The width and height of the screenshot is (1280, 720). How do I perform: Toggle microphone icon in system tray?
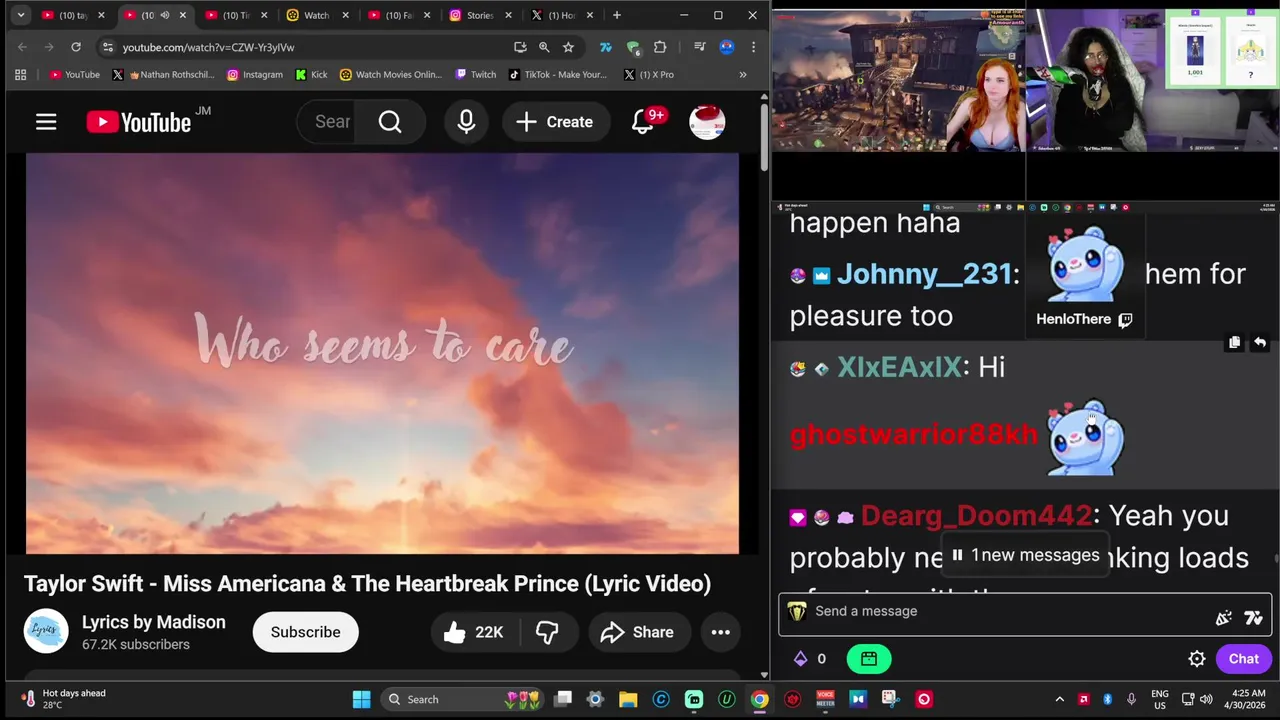tap(1131, 699)
